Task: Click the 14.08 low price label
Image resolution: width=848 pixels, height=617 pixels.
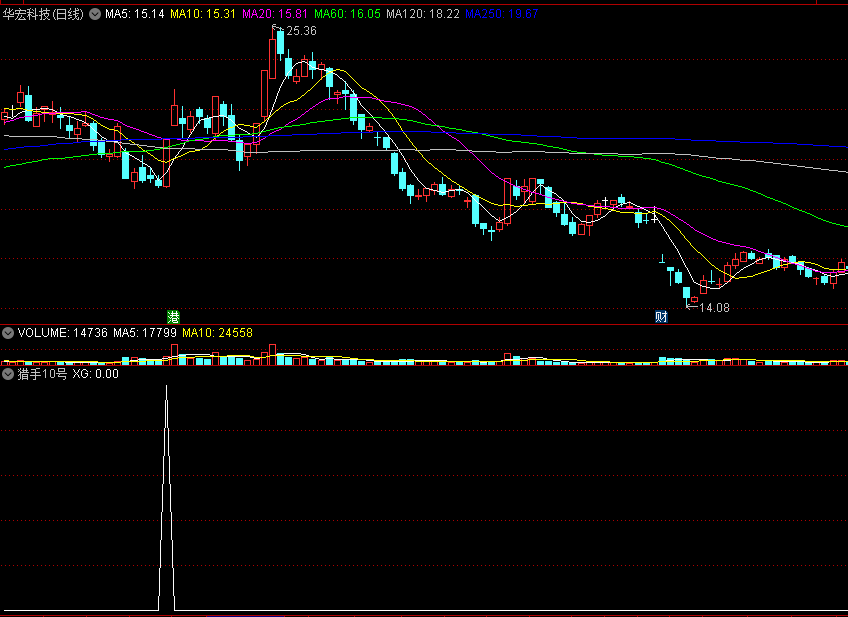Action: pyautogui.click(x=714, y=308)
